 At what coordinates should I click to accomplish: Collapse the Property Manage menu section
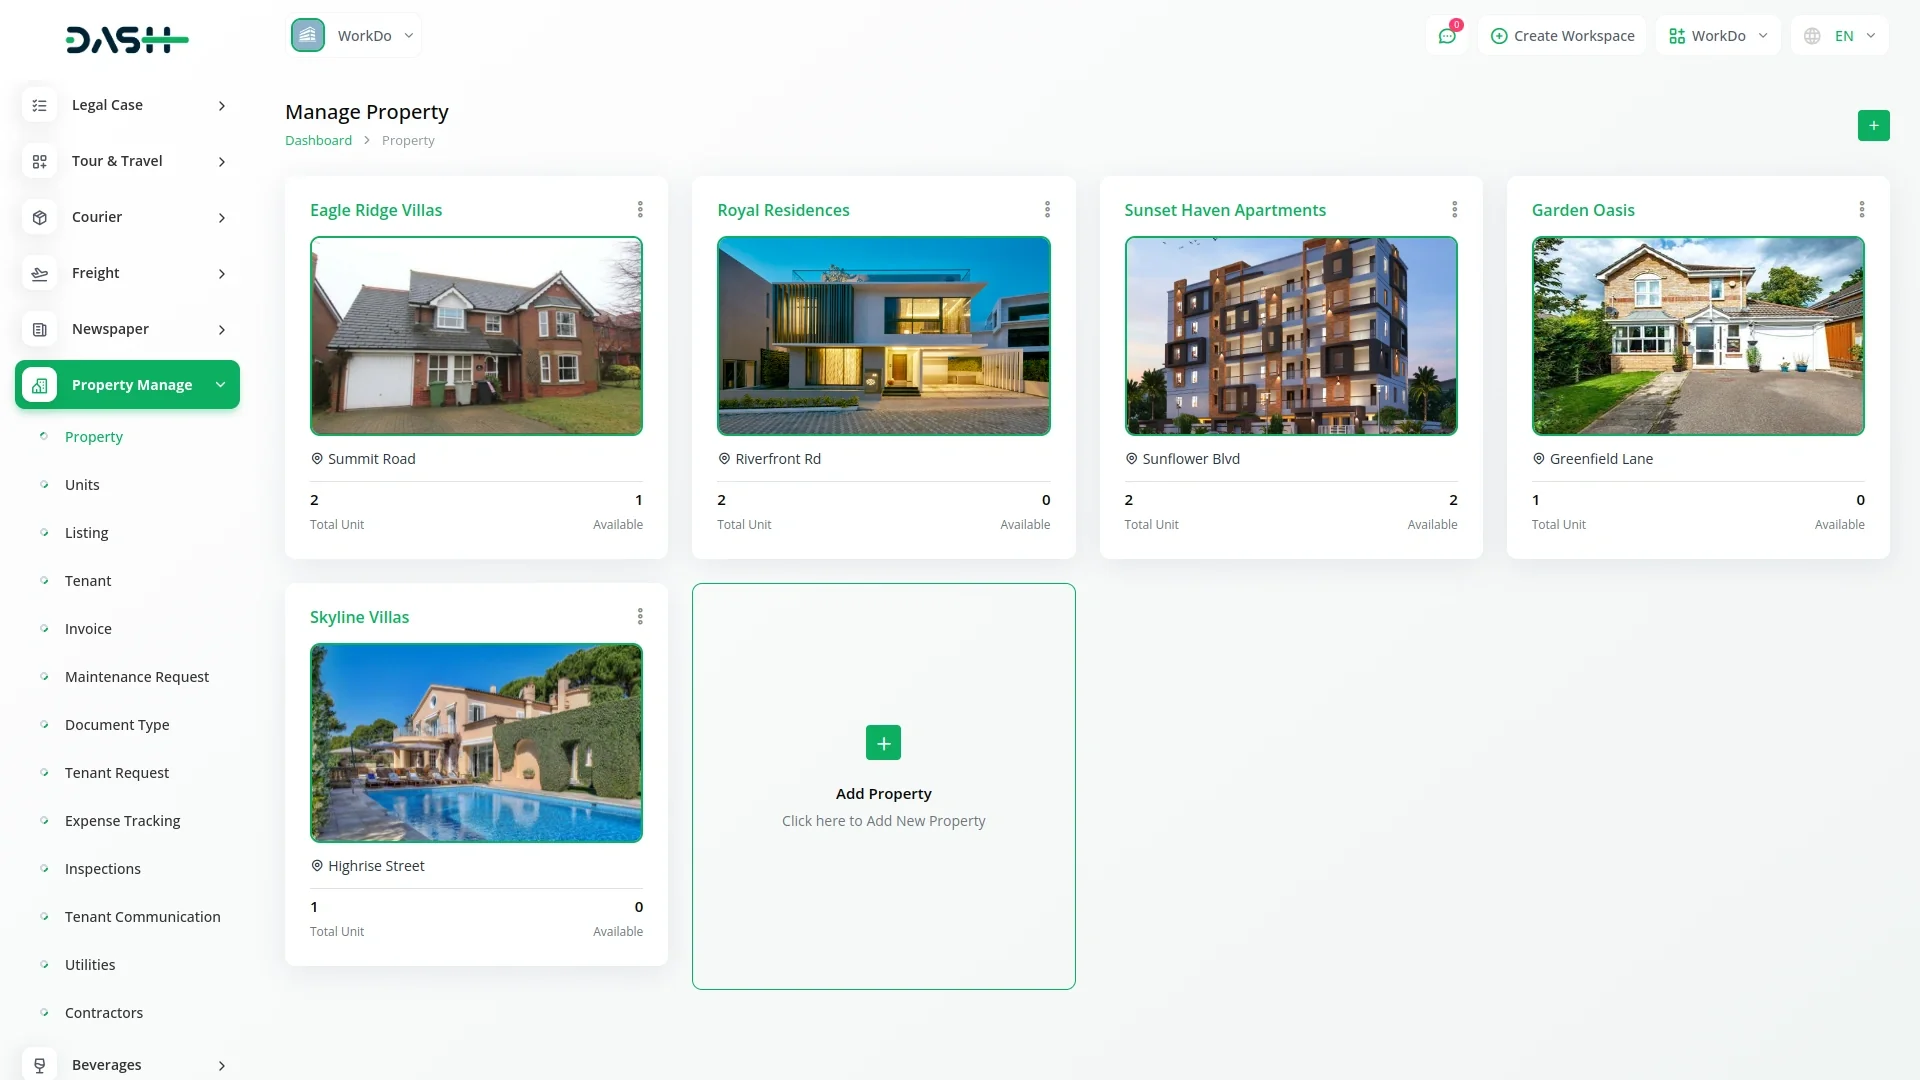click(x=220, y=385)
